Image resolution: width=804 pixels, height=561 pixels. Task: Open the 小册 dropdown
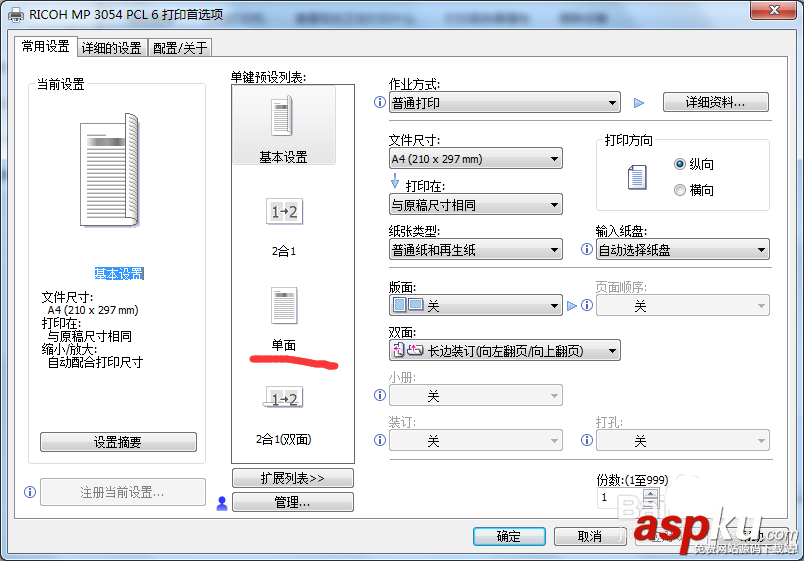click(x=475, y=395)
